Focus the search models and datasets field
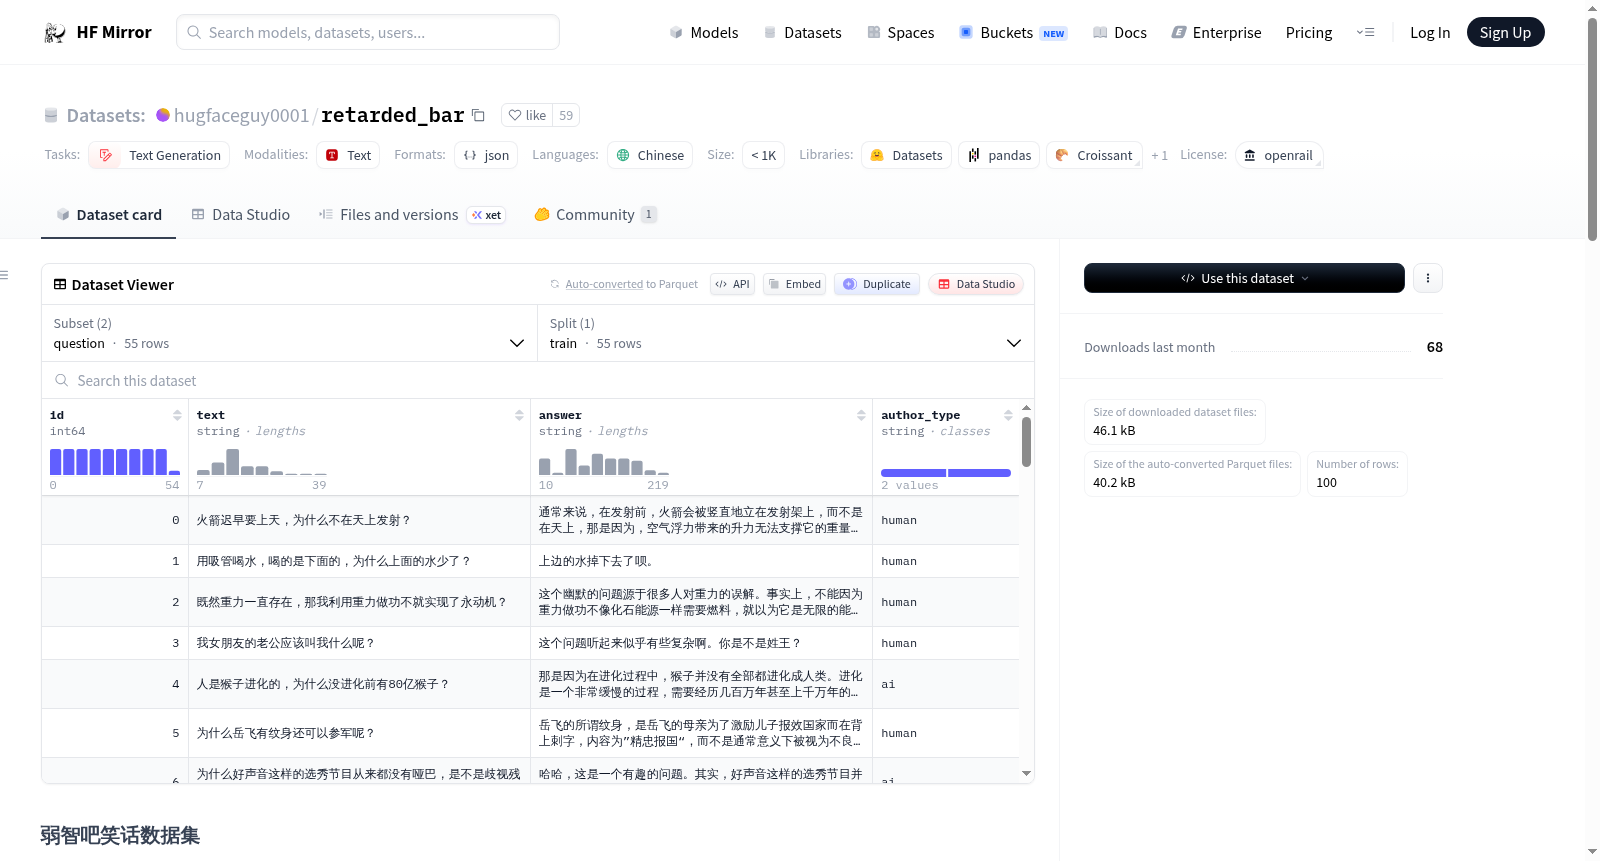The image size is (1600, 861). click(x=368, y=32)
